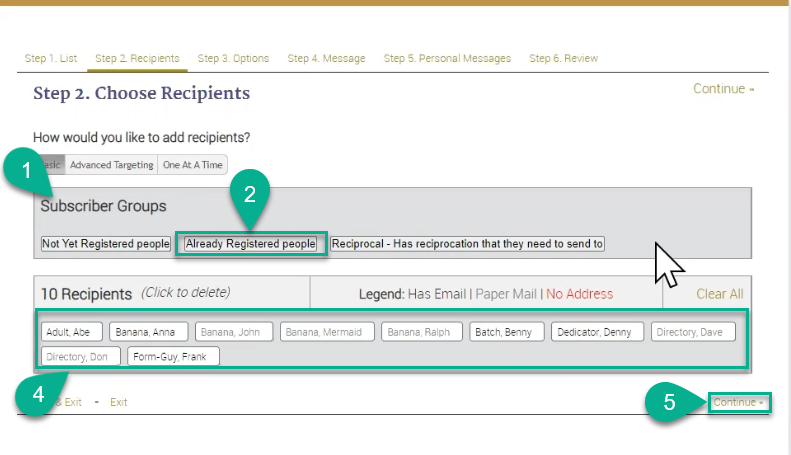Remove recipient Form-Guy, Frank
Image resolution: width=791 pixels, height=455 pixels.
[x=173, y=356]
